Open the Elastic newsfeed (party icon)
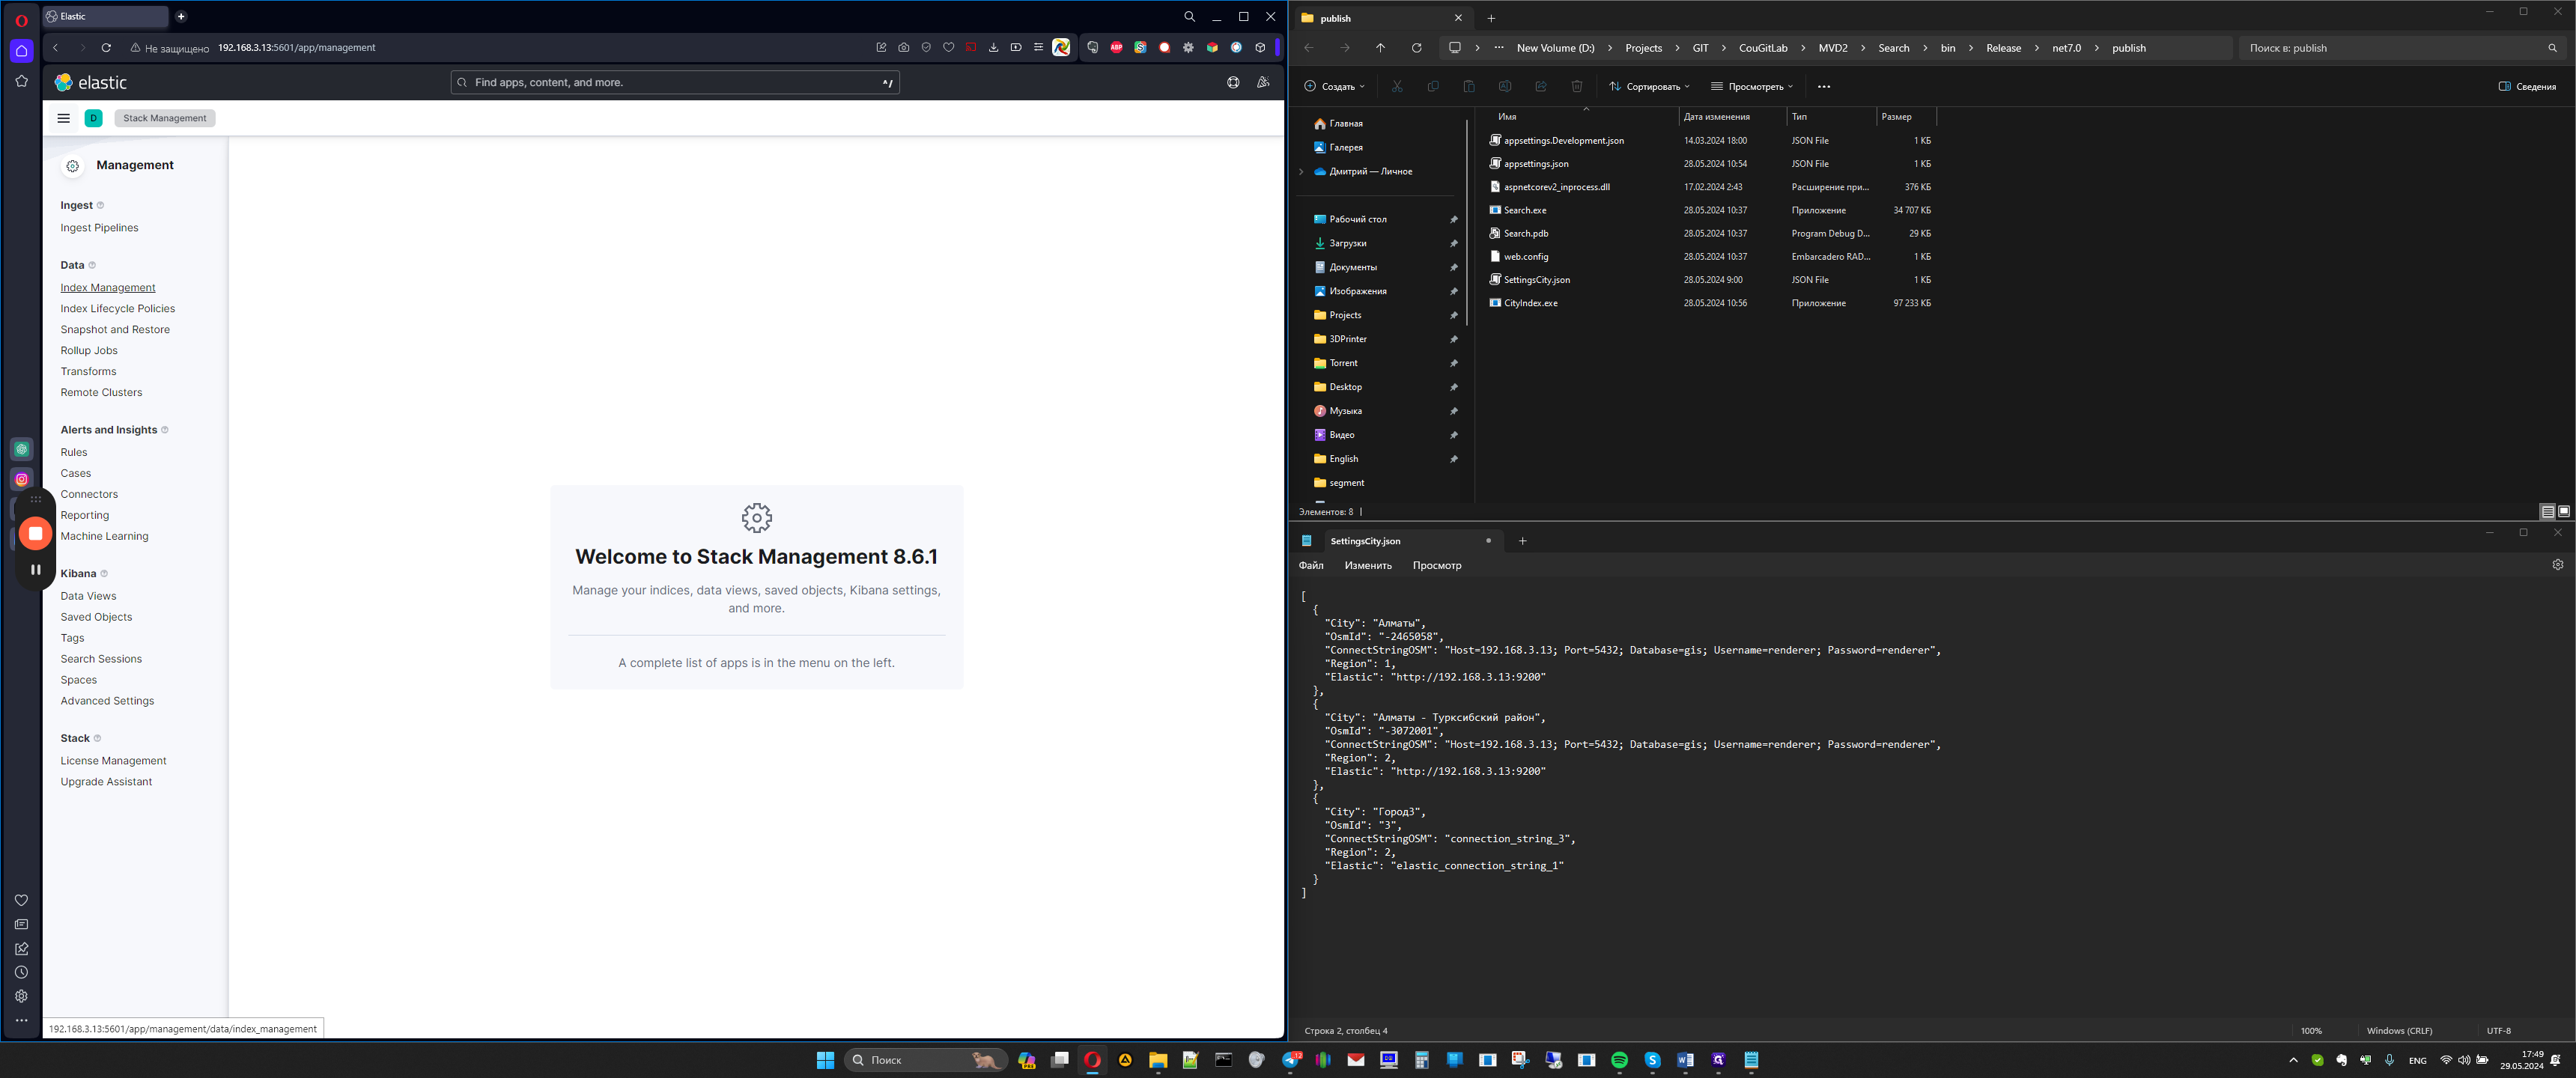Viewport: 2576px width, 1078px height. click(x=1263, y=82)
